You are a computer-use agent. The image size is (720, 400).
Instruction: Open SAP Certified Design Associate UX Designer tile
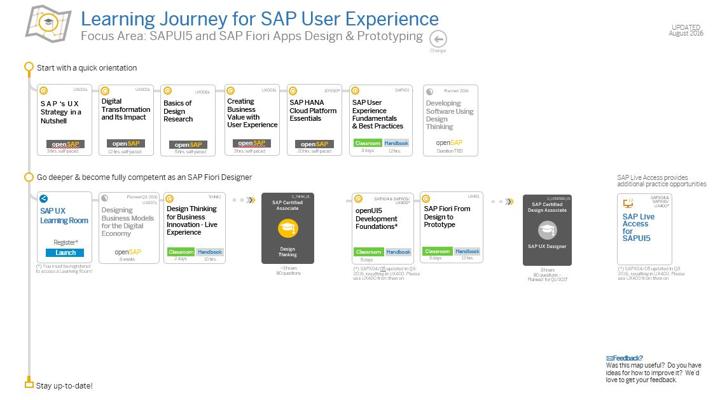547,230
